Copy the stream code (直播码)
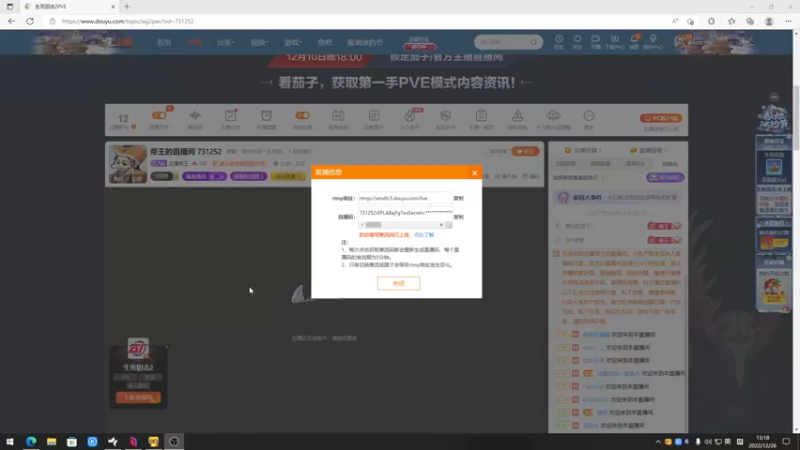The image size is (800, 450). click(459, 217)
